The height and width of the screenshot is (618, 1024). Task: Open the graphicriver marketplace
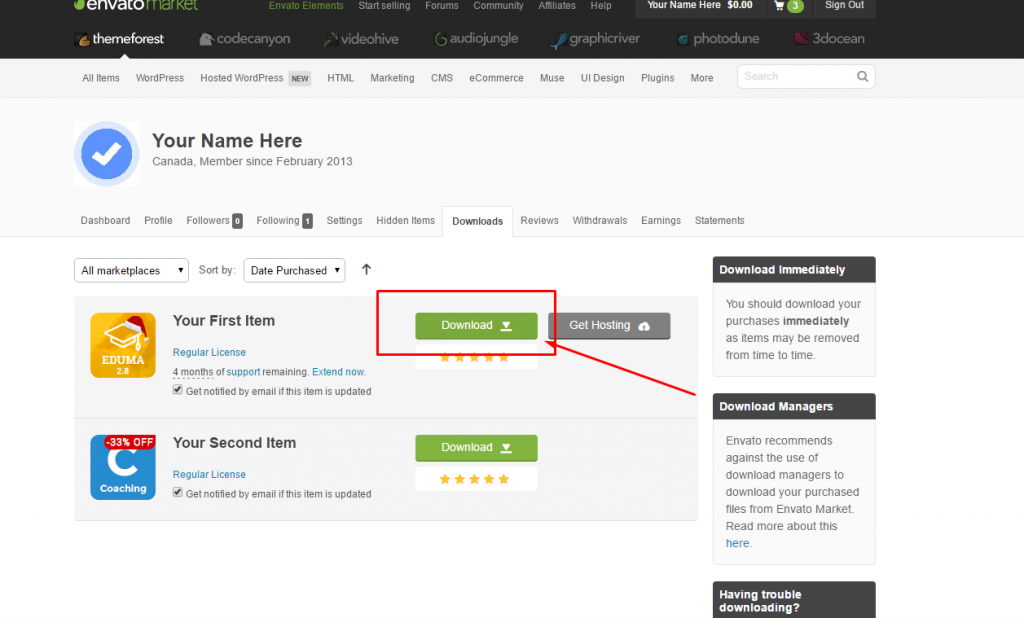595,39
